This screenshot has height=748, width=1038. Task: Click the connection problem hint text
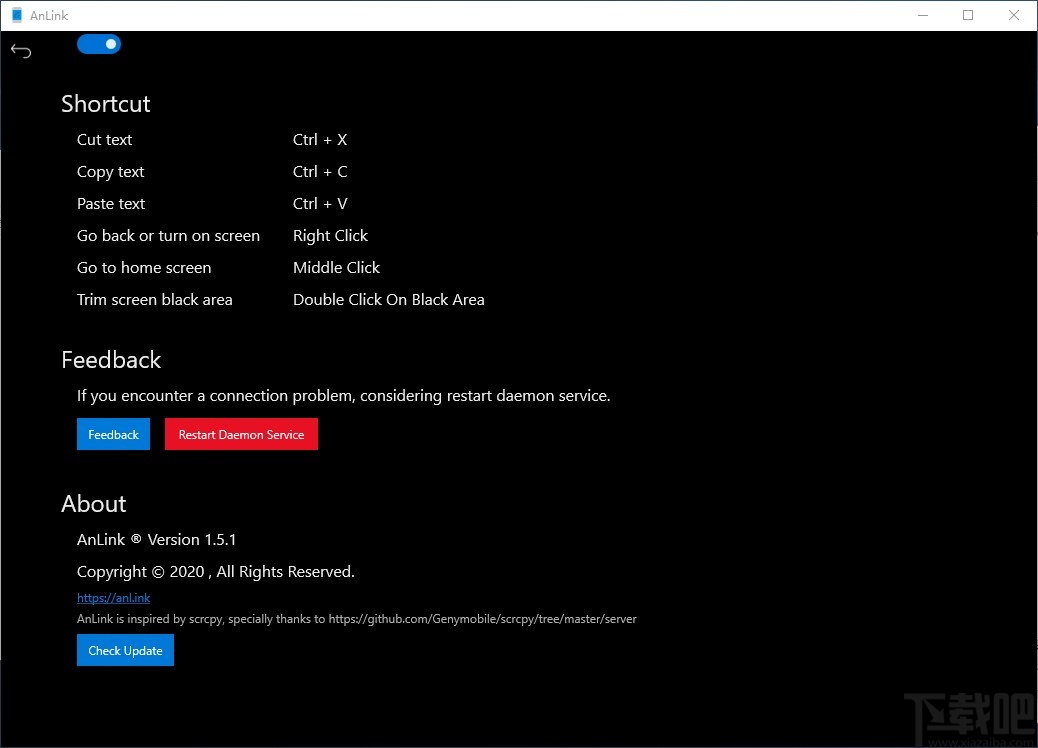pyautogui.click(x=344, y=396)
